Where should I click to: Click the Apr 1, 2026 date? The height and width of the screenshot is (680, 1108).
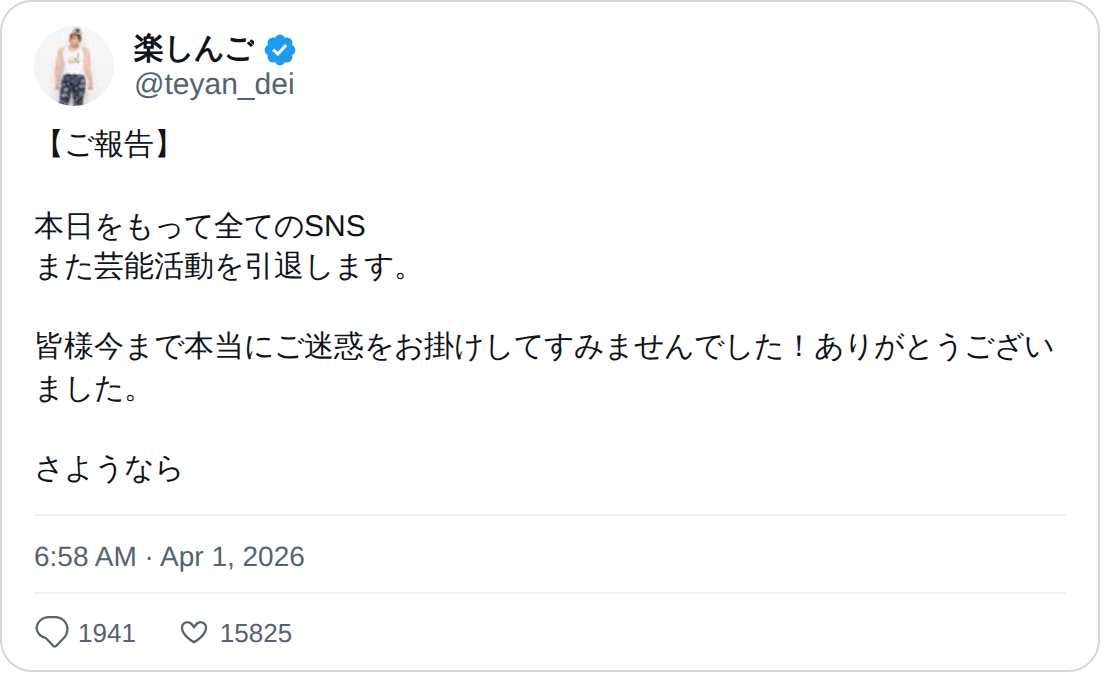pyautogui.click(x=232, y=557)
